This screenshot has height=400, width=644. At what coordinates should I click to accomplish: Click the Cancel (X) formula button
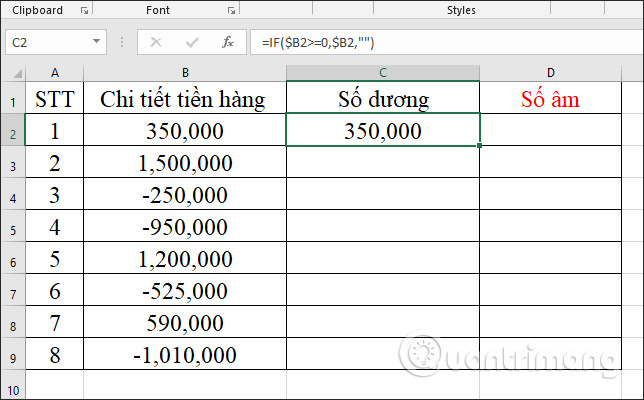point(156,42)
